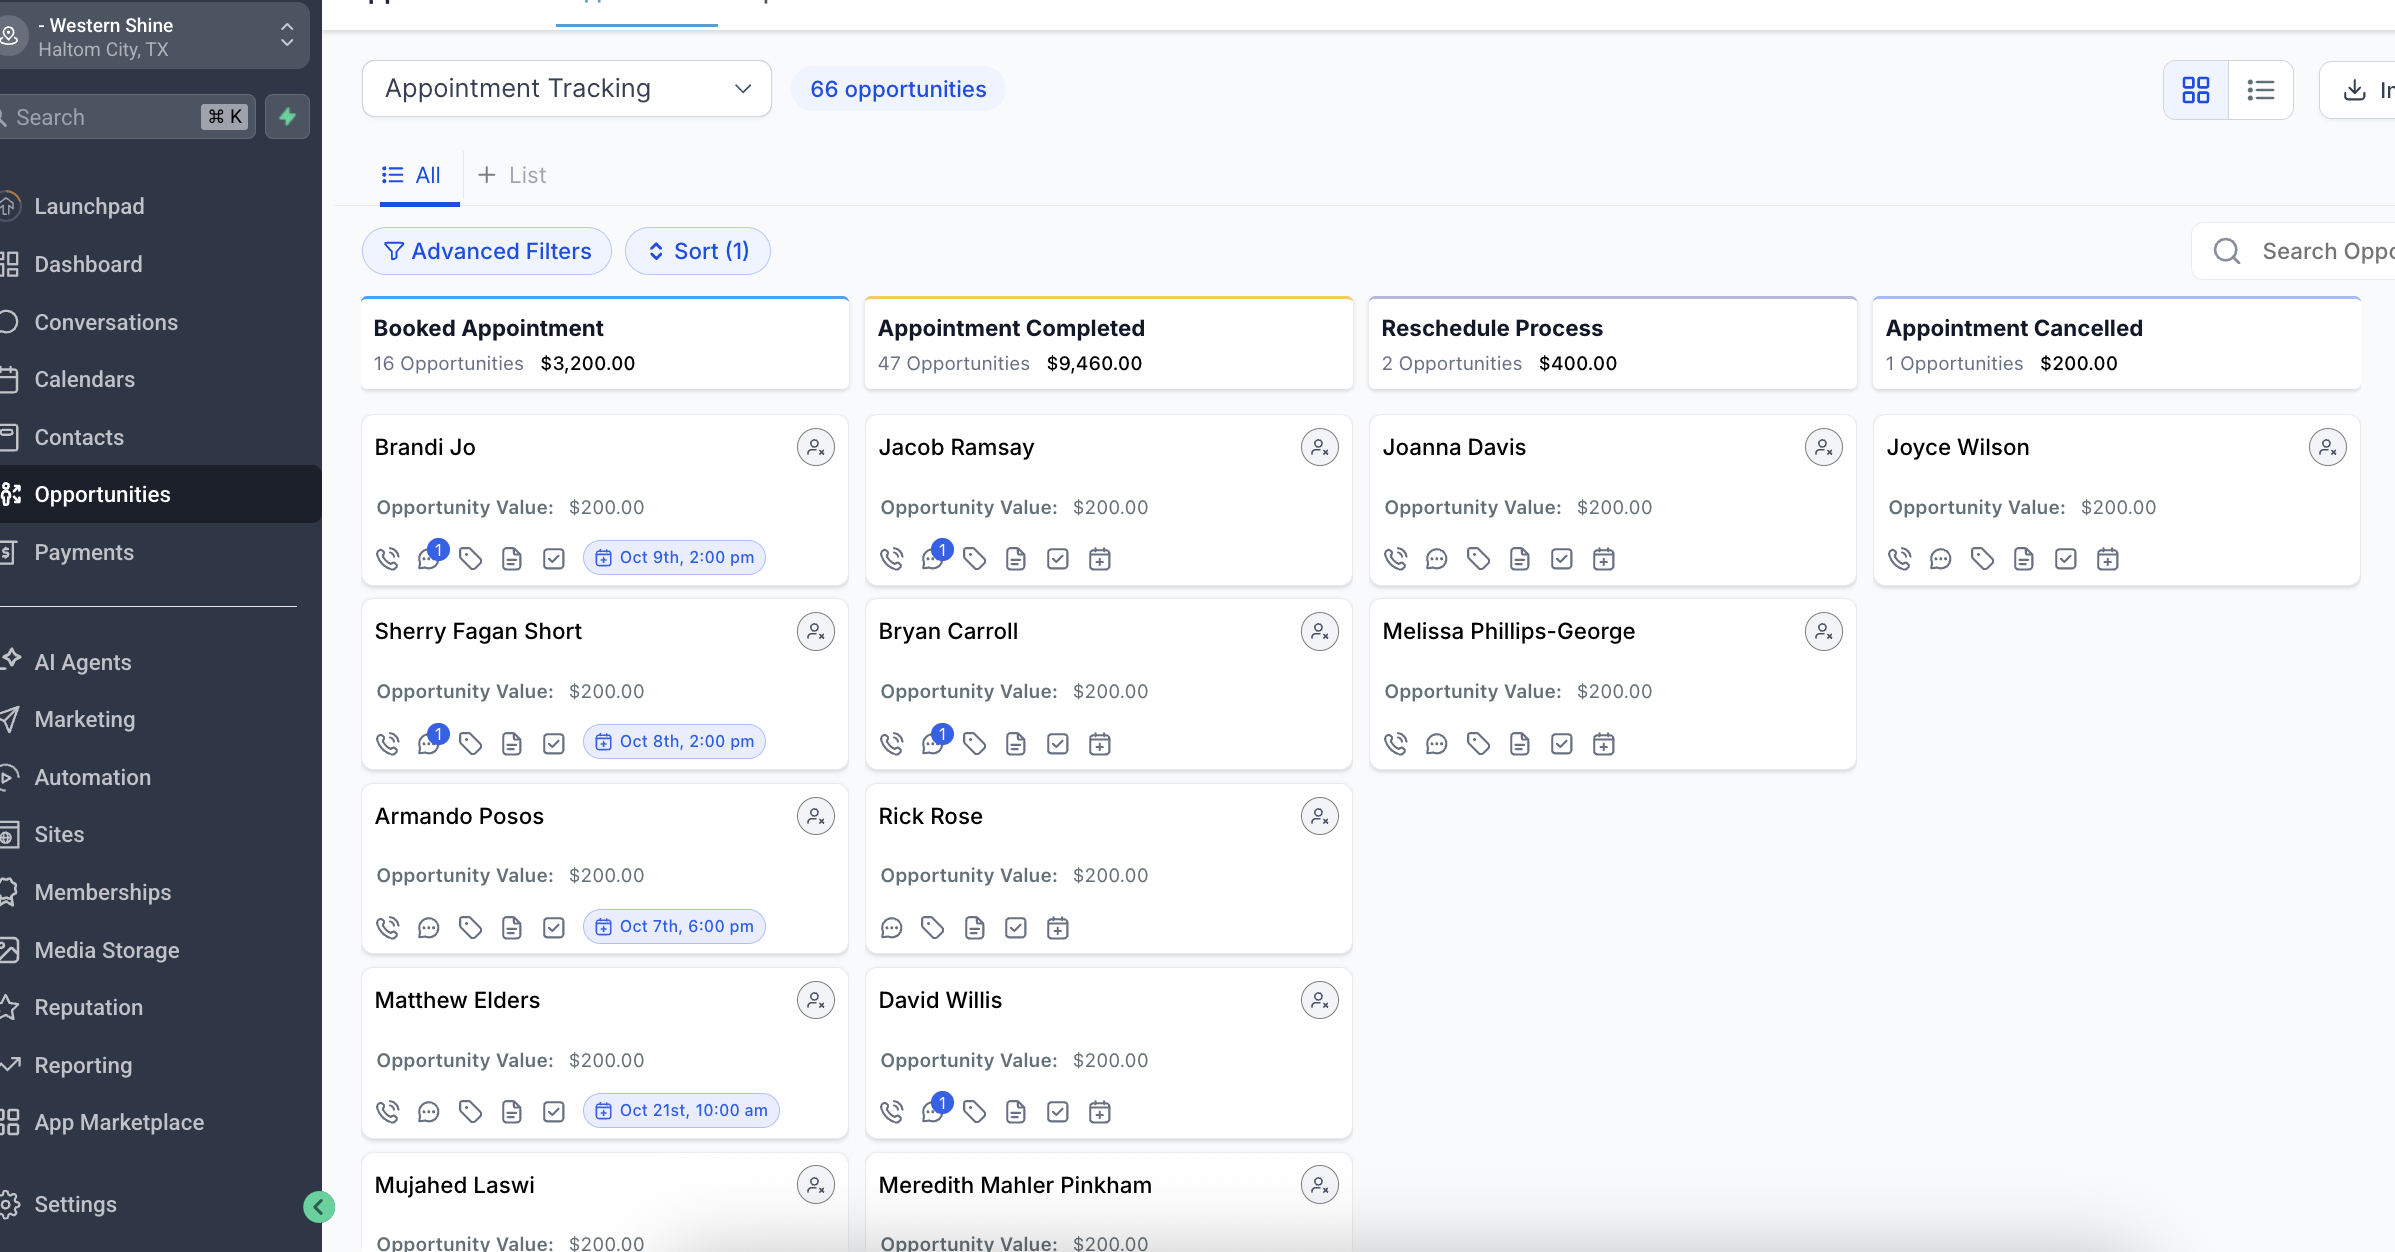
Task: Remove owner on Matthew Elders's card
Action: (815, 999)
